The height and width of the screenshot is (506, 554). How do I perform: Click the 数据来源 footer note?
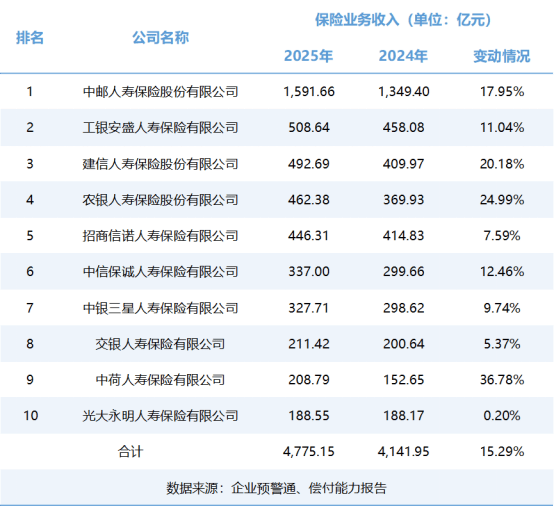[277, 488]
